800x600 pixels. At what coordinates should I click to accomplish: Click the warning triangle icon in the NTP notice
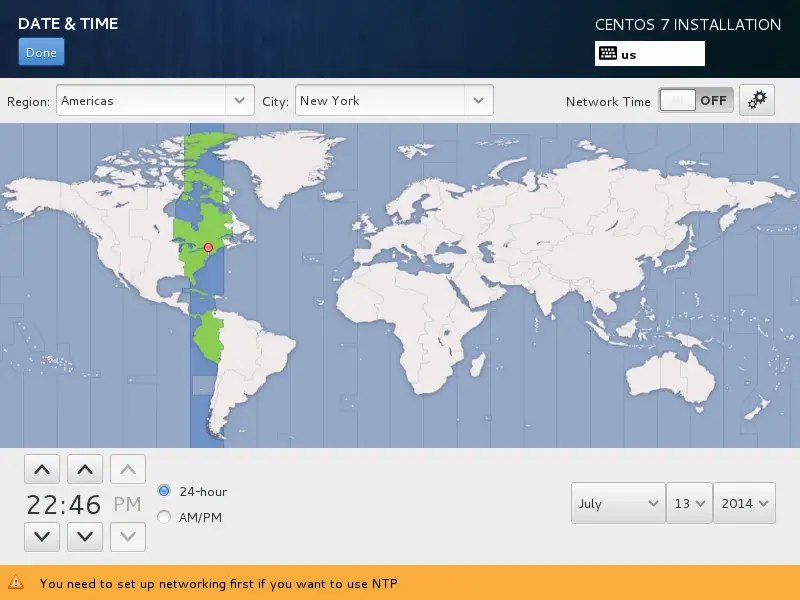click(x=16, y=582)
